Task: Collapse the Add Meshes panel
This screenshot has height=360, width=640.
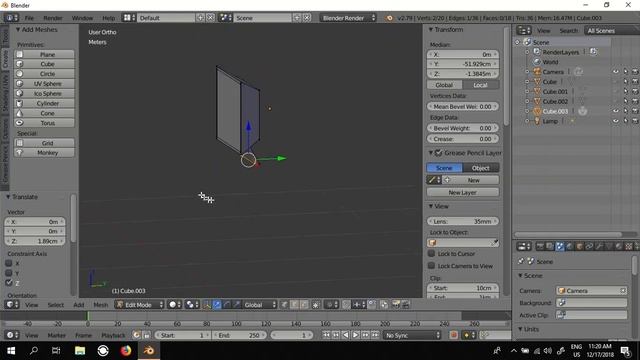Action: click(18, 29)
